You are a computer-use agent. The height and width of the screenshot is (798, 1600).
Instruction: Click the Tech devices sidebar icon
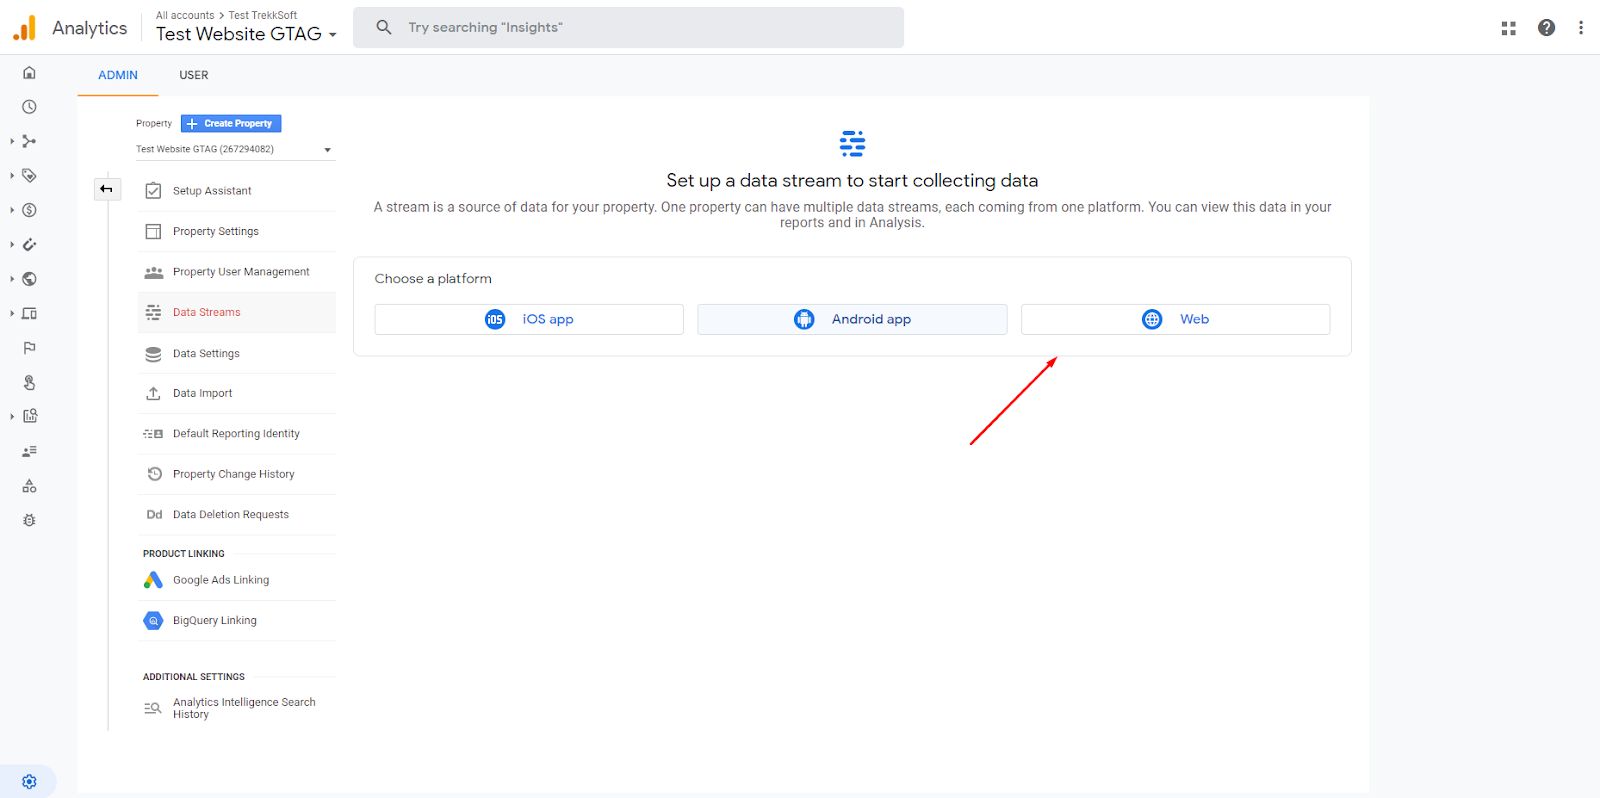click(x=29, y=313)
